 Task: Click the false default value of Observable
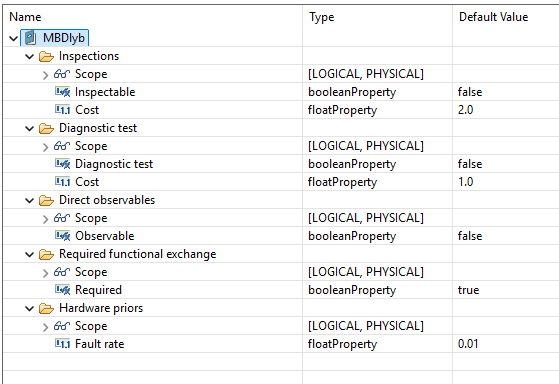[470, 236]
